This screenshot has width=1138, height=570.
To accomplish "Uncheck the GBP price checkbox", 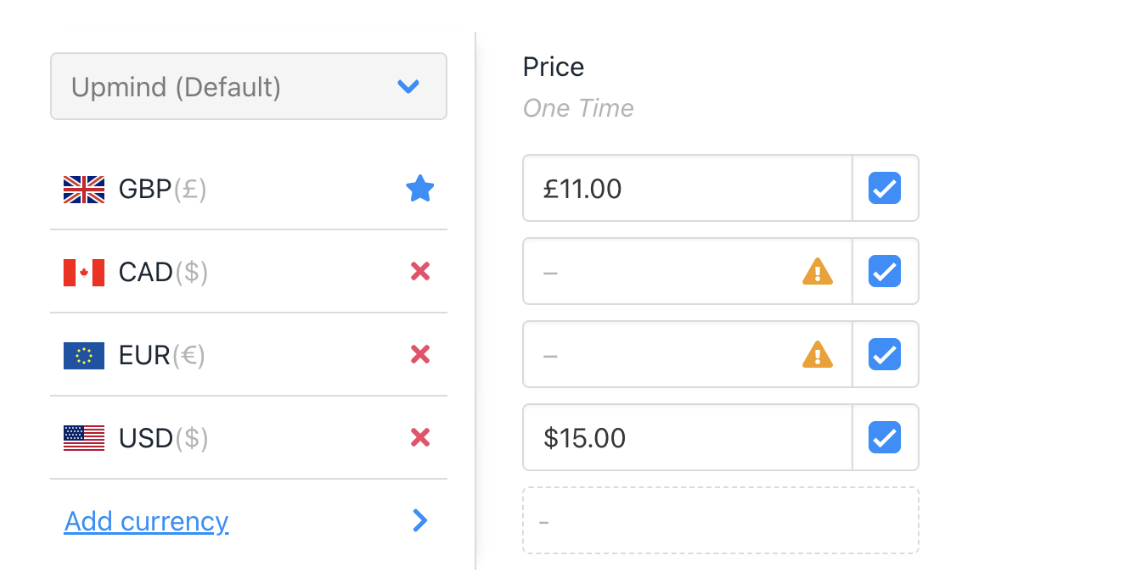I will pyautogui.click(x=885, y=188).
